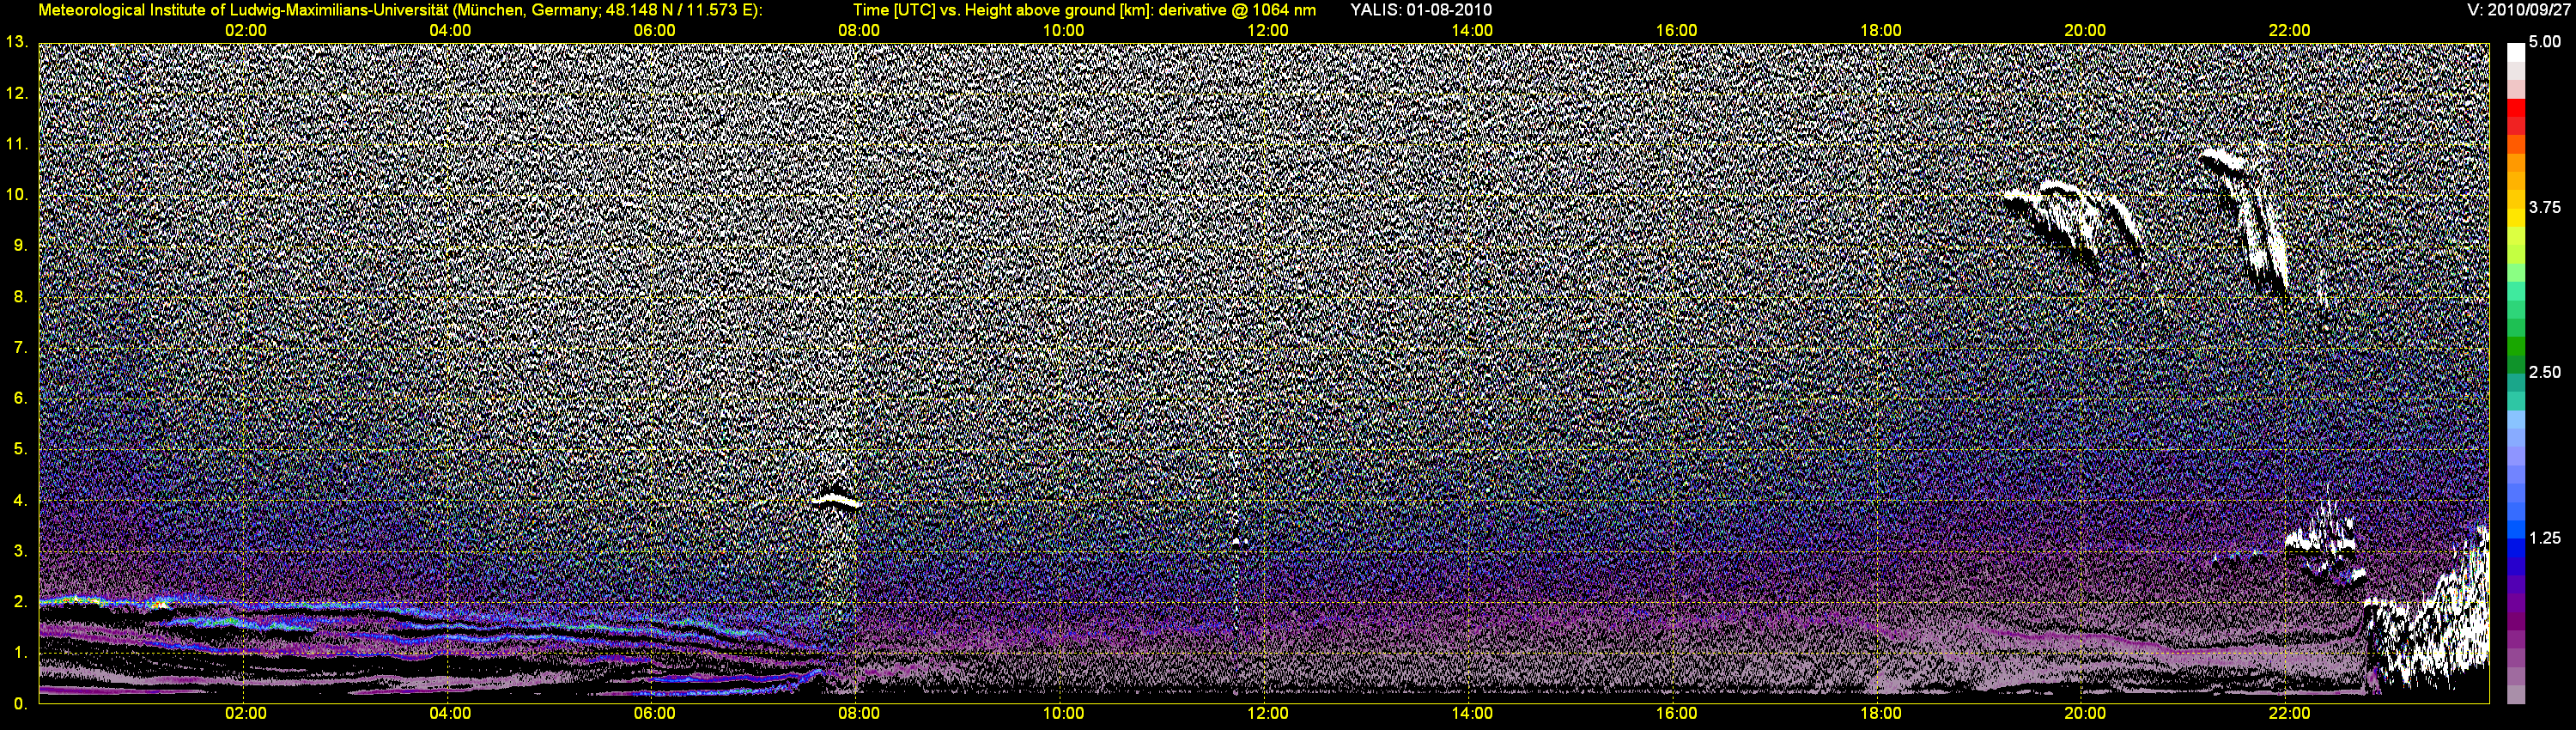
Task: Click the 14:00 label on the top time axis
Action: click(1472, 30)
